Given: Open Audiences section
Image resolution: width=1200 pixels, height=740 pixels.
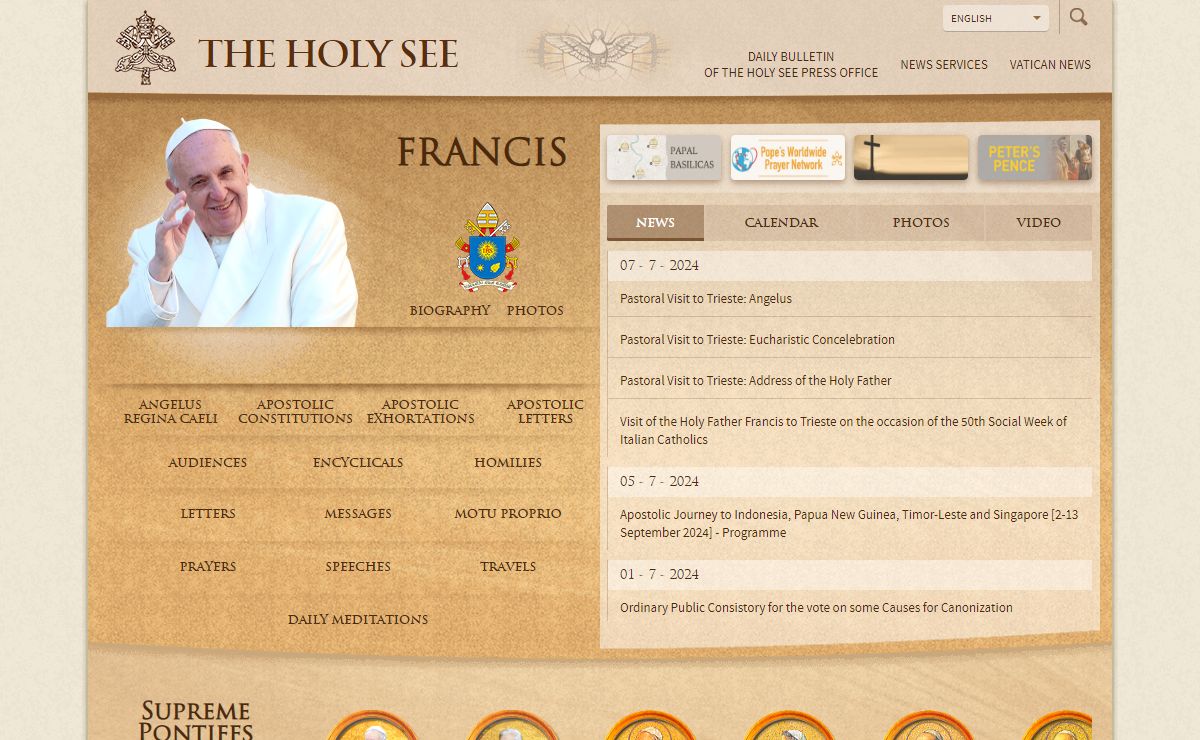Looking at the screenshot, I should [x=207, y=463].
